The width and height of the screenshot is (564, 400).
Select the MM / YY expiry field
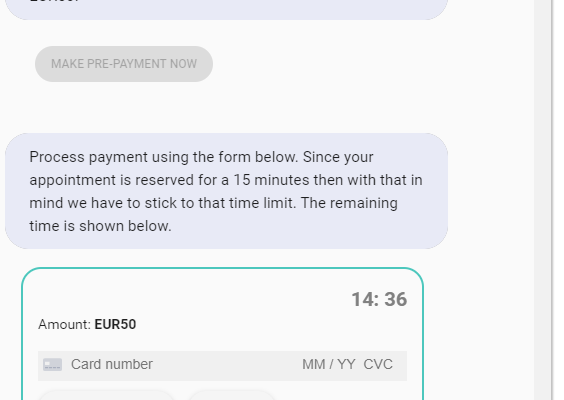pos(329,365)
